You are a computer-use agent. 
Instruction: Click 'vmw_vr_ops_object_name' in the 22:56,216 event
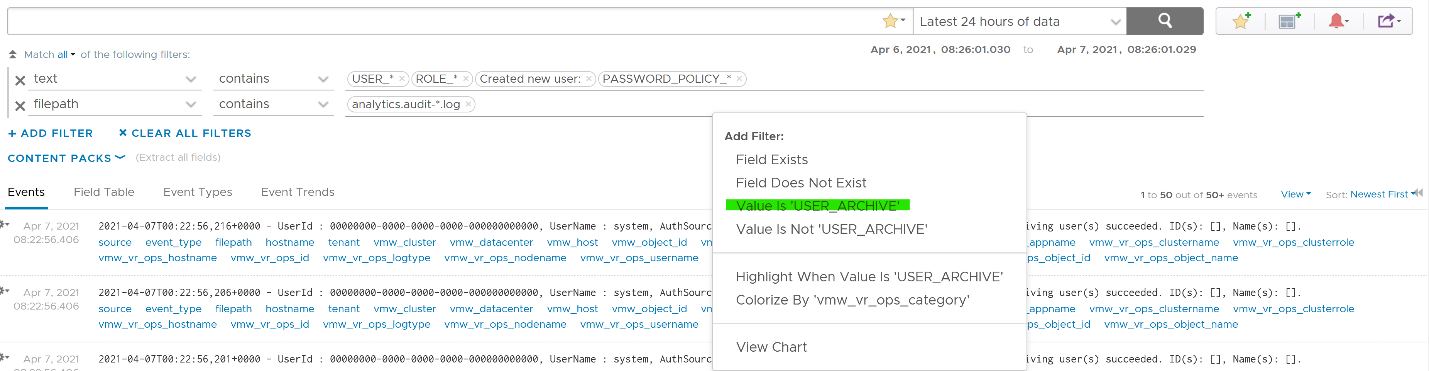coord(1171,258)
